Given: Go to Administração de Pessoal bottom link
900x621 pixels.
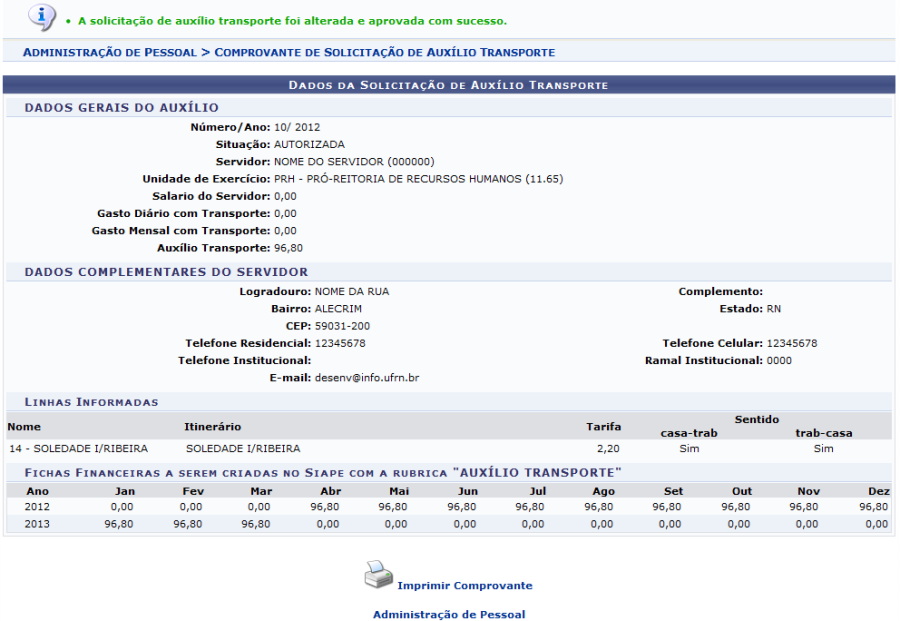Looking at the screenshot, I should [x=448, y=615].
